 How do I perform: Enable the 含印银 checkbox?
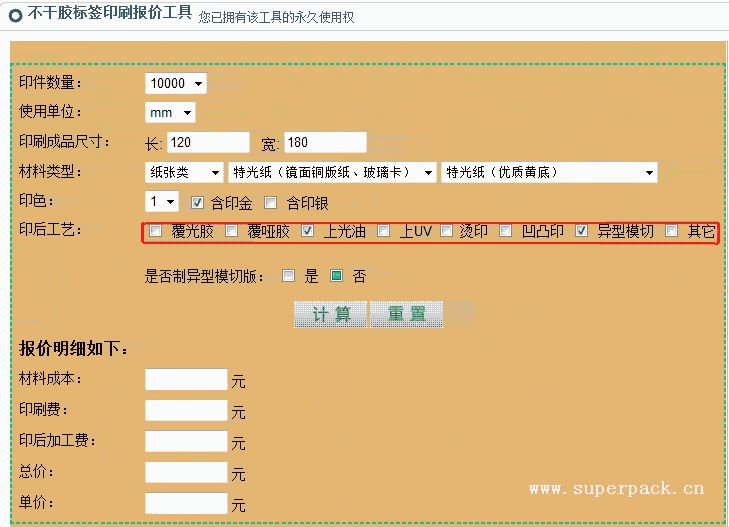[270, 202]
